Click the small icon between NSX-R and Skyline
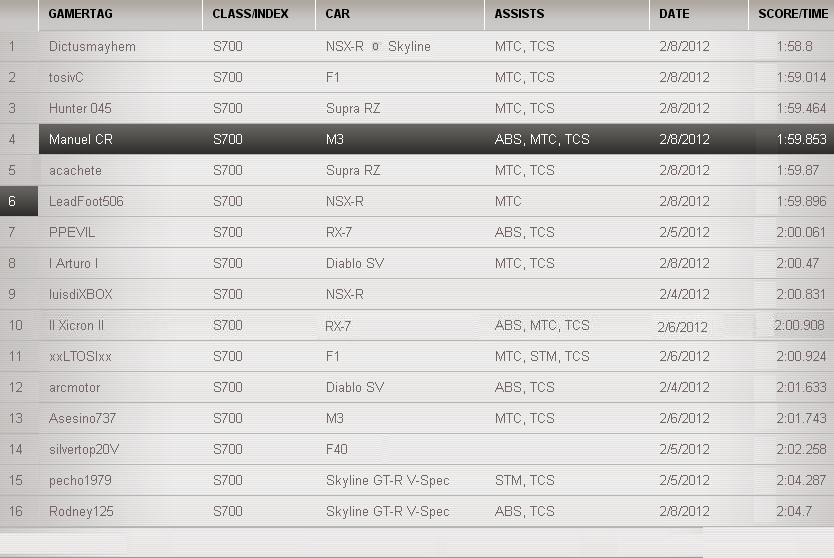This screenshot has width=834, height=558. (375, 47)
